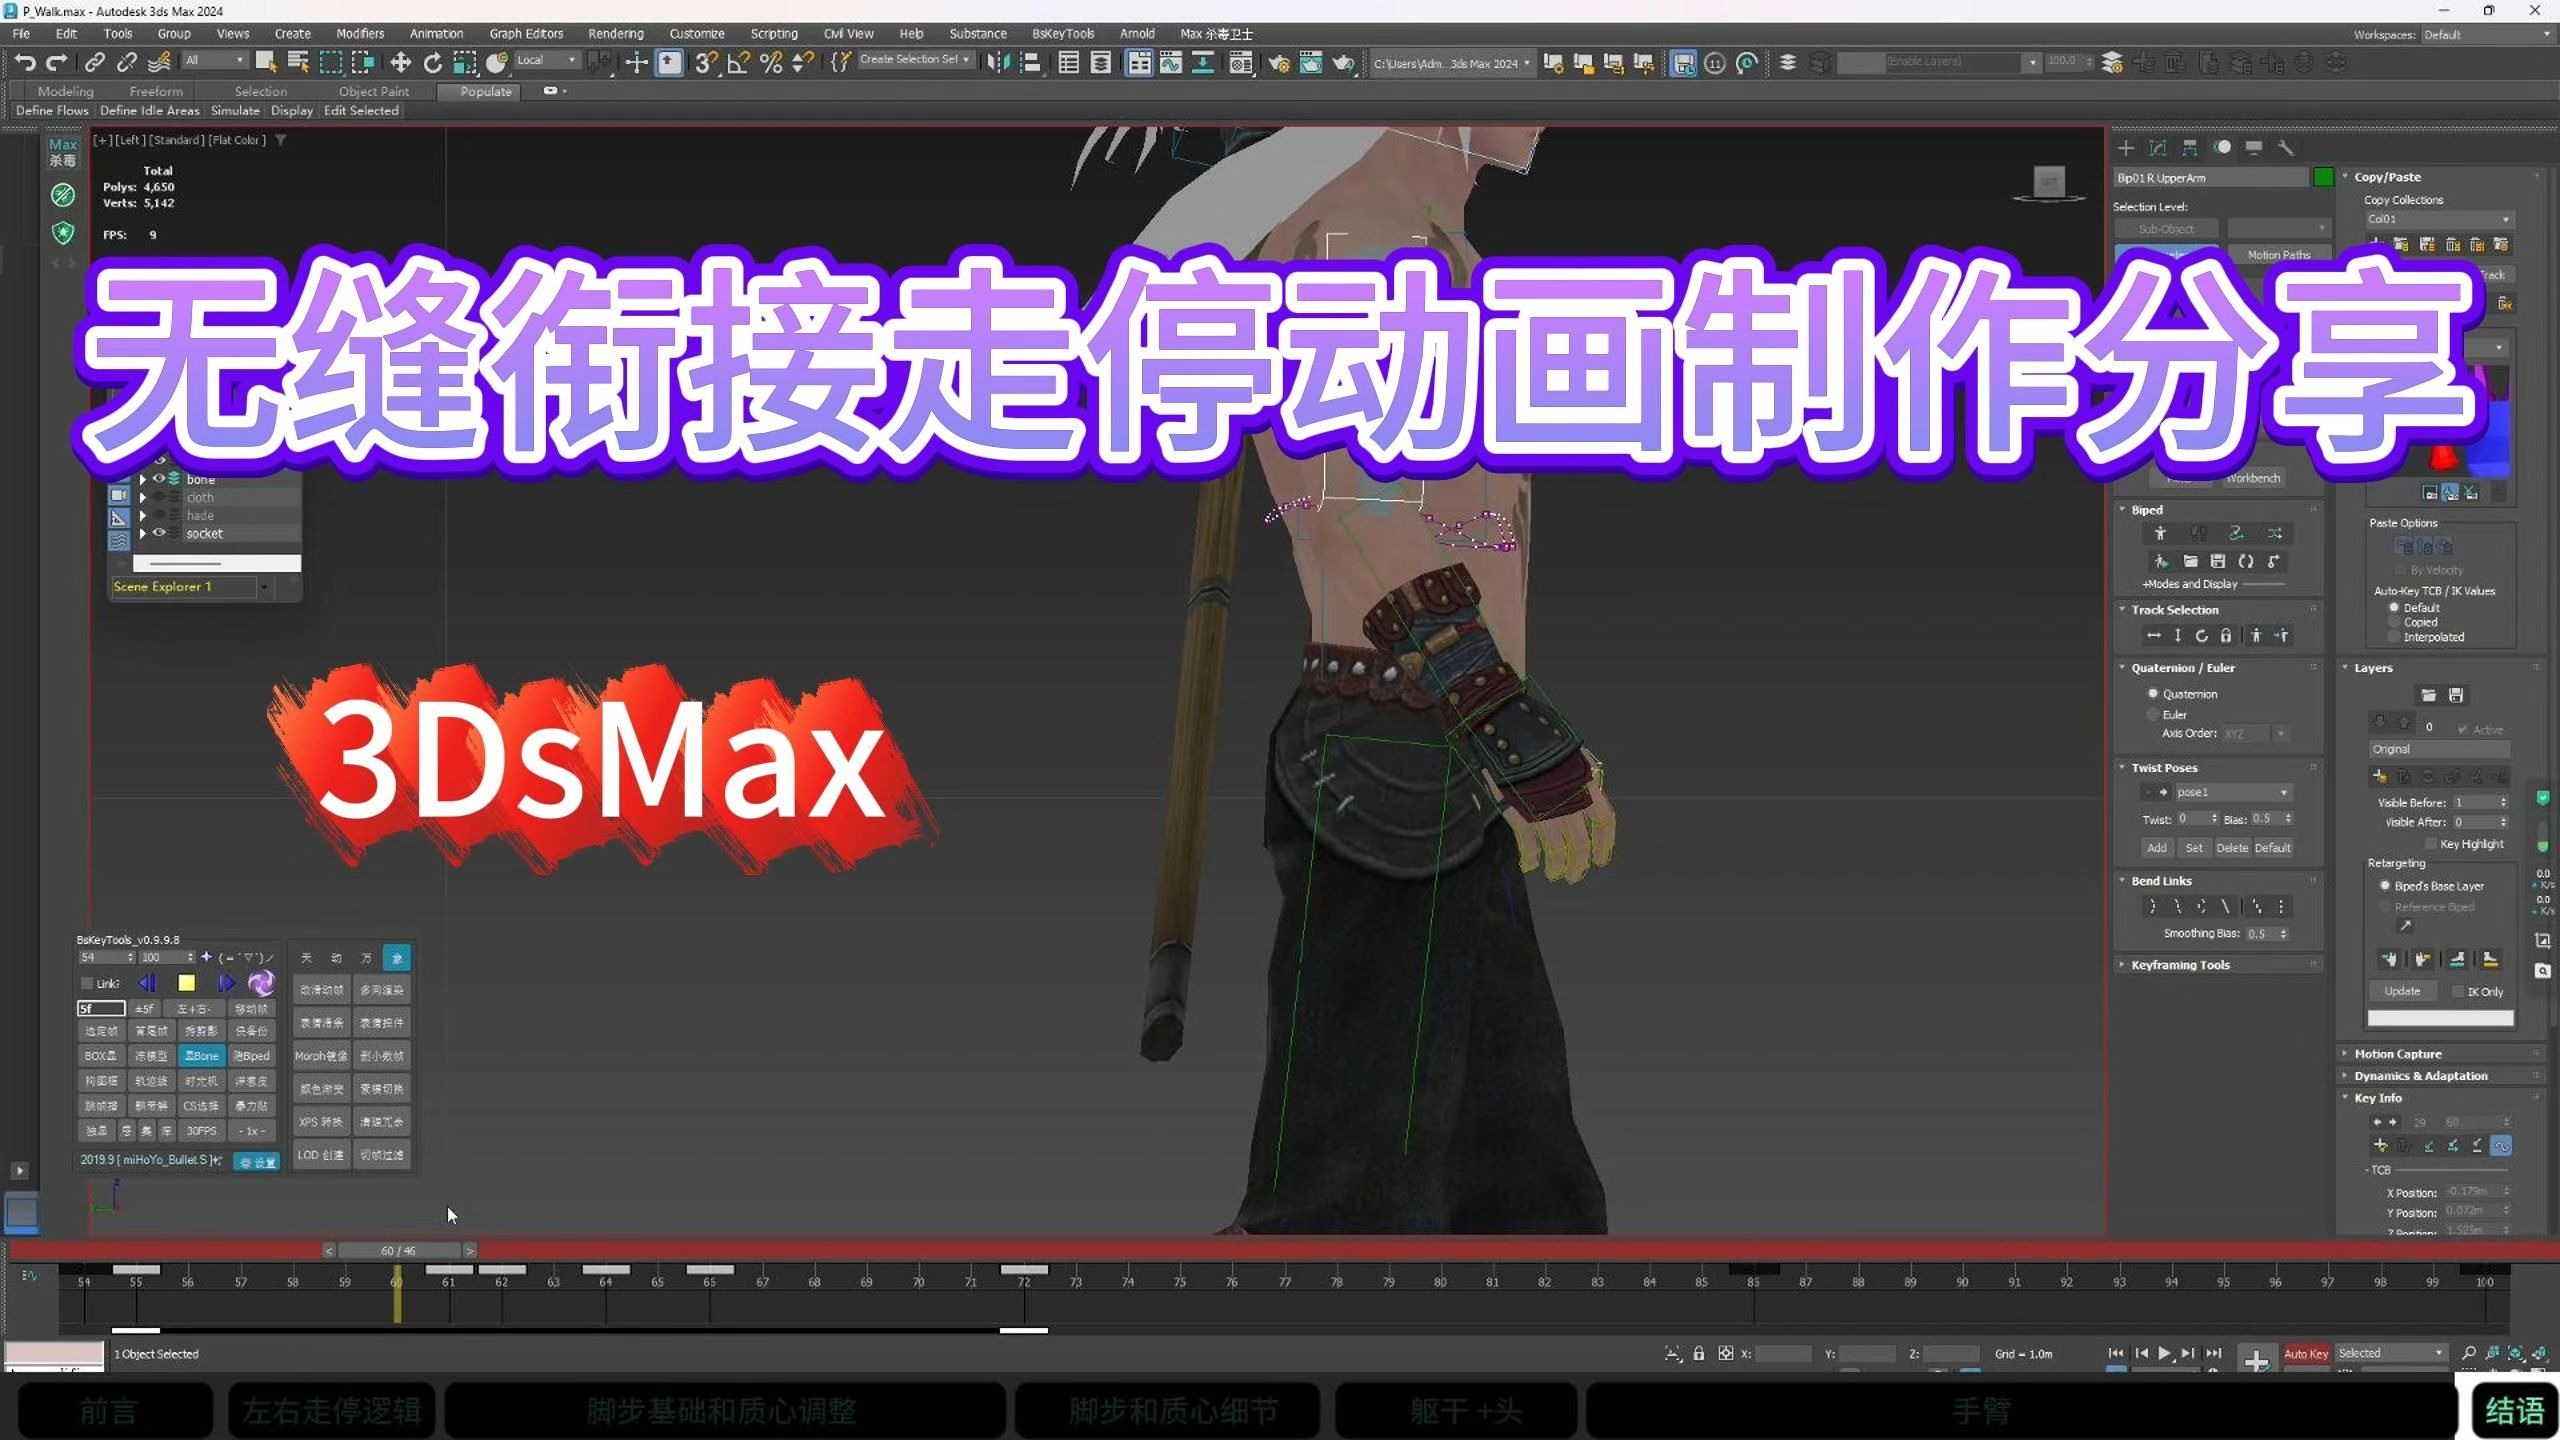The image size is (2560, 1440).
Task: Select Copied Auto-Key TCB option
Action: (x=2394, y=622)
